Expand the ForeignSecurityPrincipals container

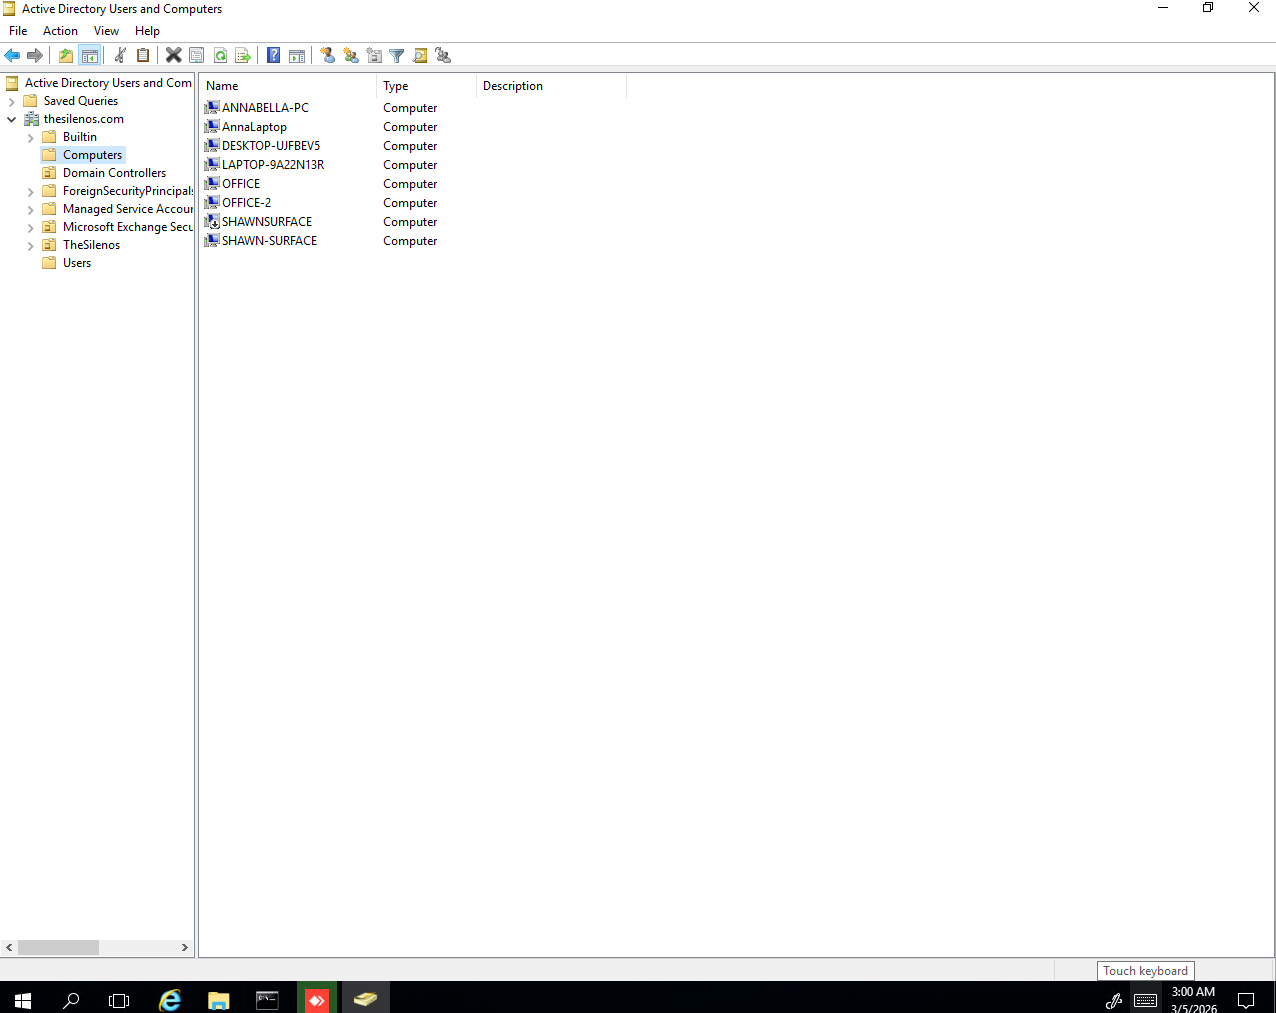click(x=30, y=191)
